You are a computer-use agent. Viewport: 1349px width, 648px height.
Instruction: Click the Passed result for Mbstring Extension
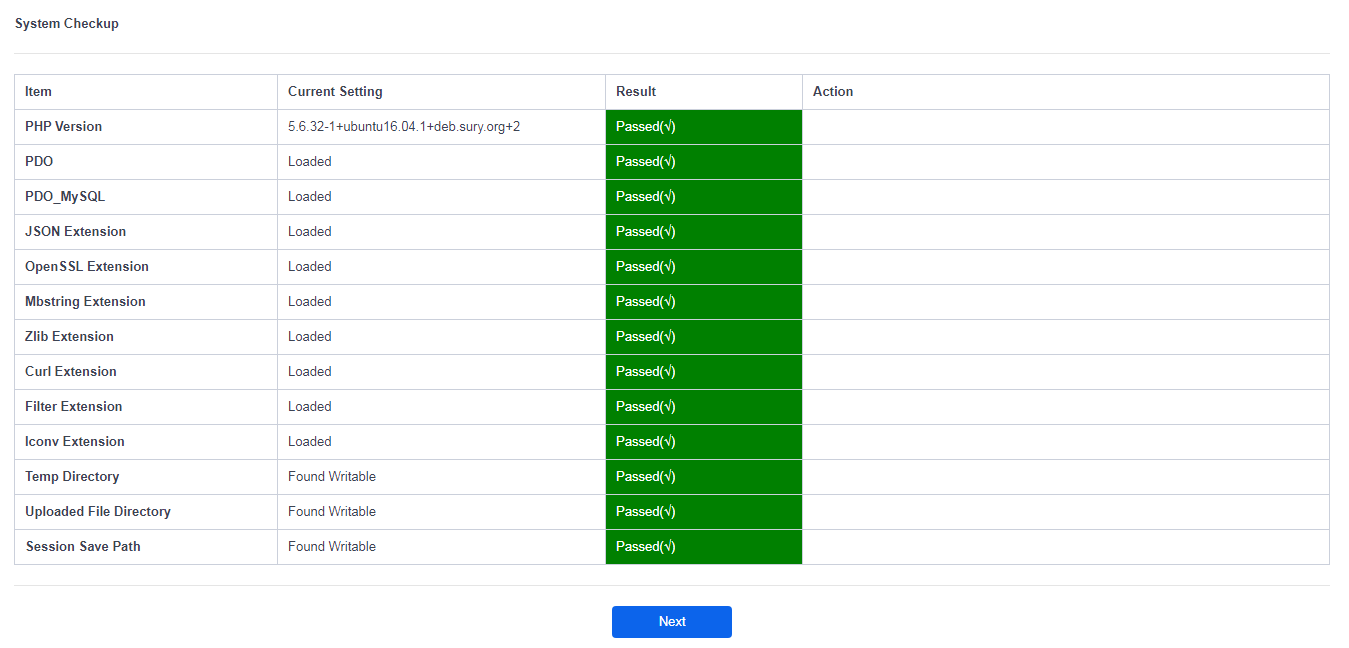tap(704, 302)
